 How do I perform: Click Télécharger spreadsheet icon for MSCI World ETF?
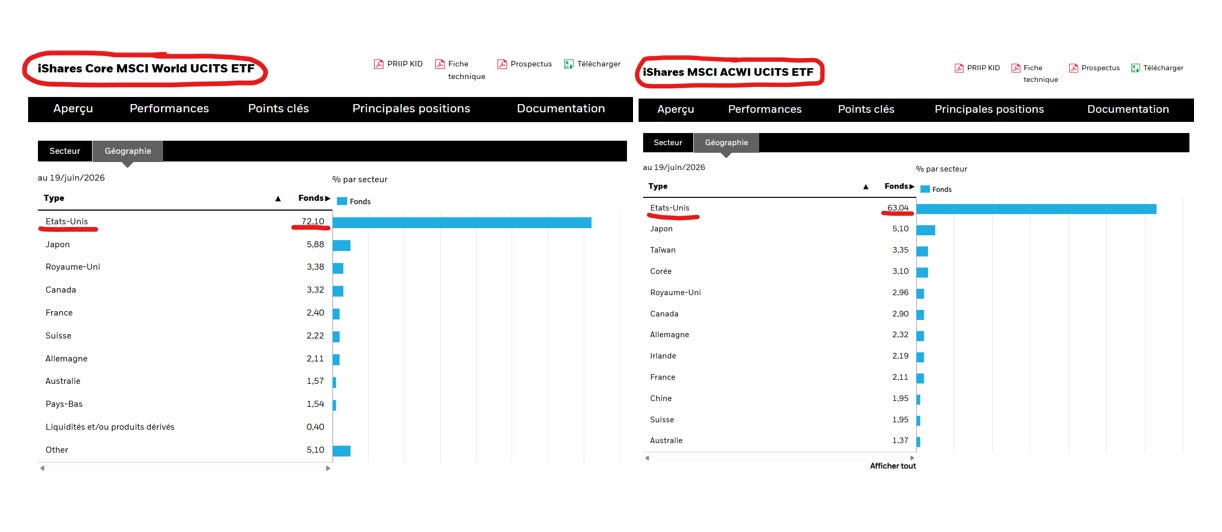pyautogui.click(x=569, y=64)
